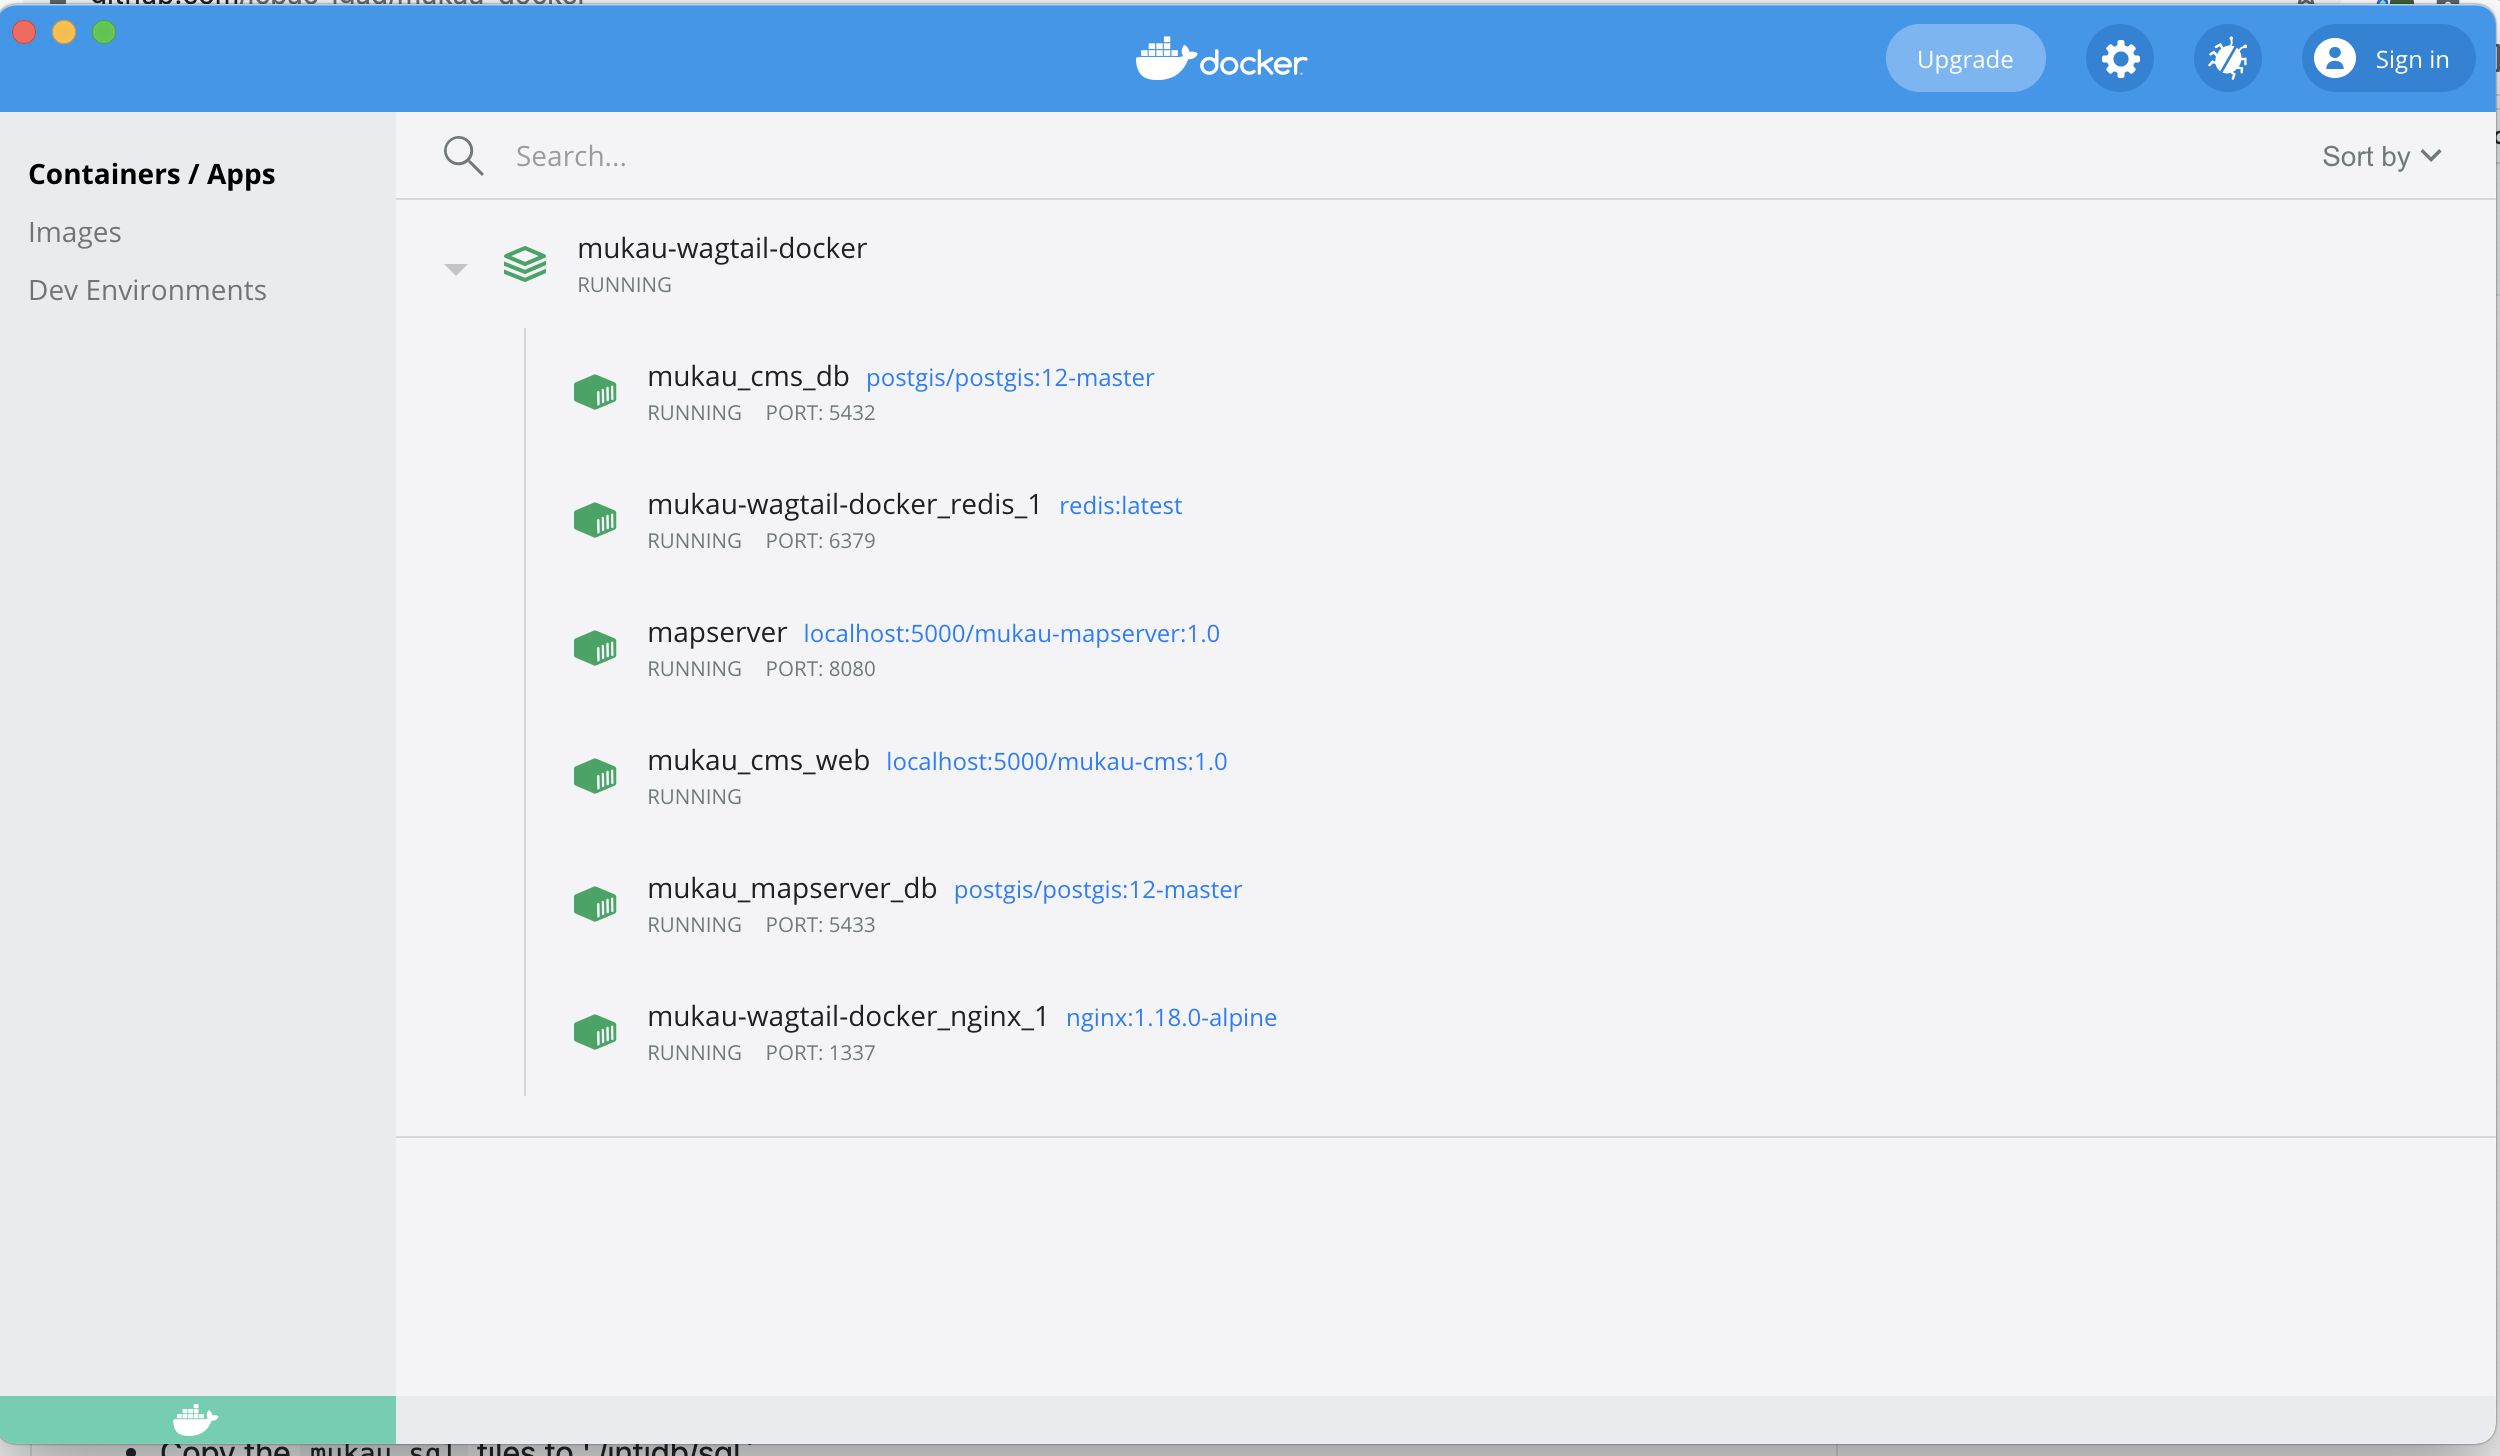Open the redis:latest image link
The height and width of the screenshot is (1456, 2500).
(x=1120, y=506)
